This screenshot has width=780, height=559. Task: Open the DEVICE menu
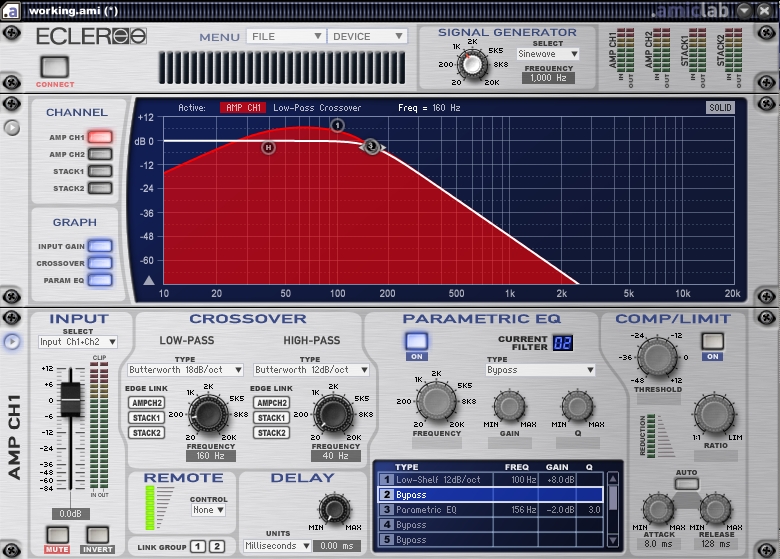367,36
